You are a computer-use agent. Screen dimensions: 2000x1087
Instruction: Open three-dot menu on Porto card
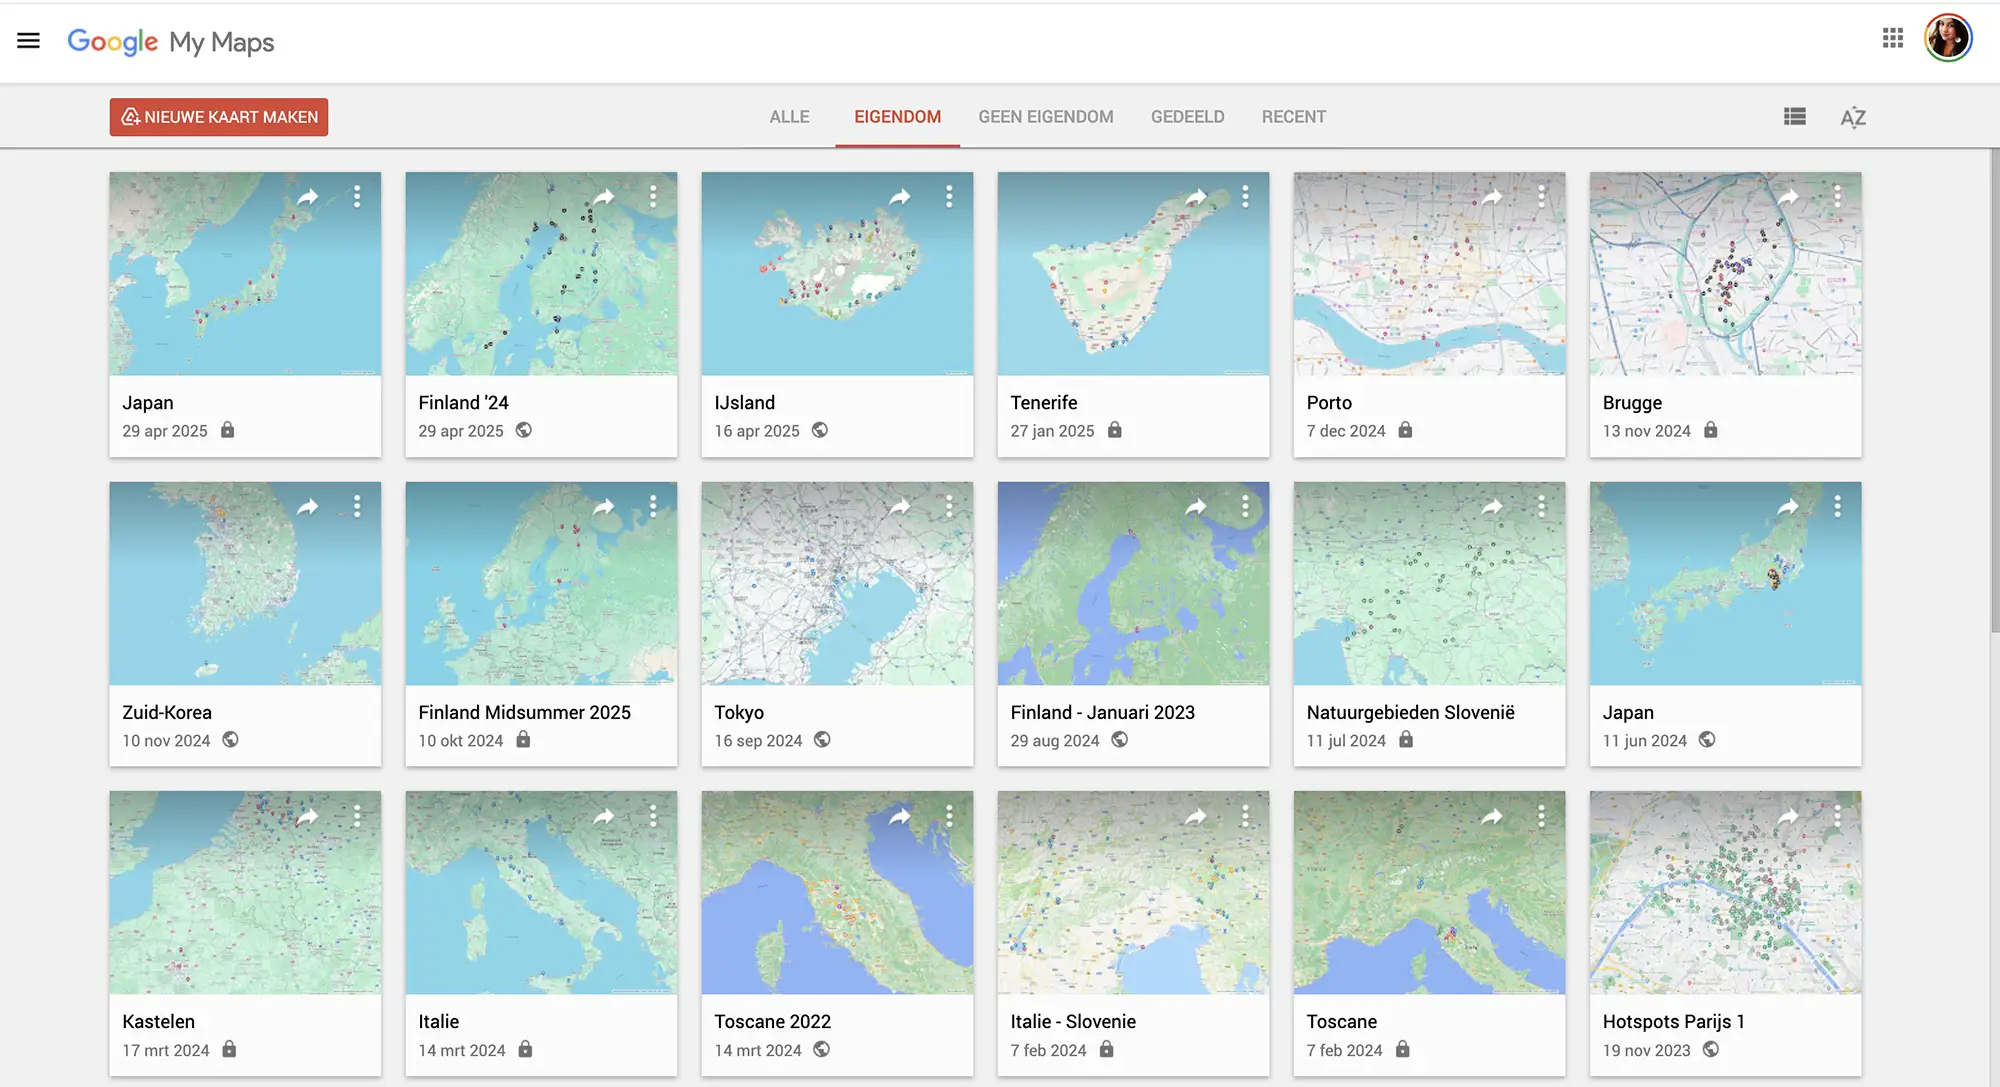tap(1541, 197)
